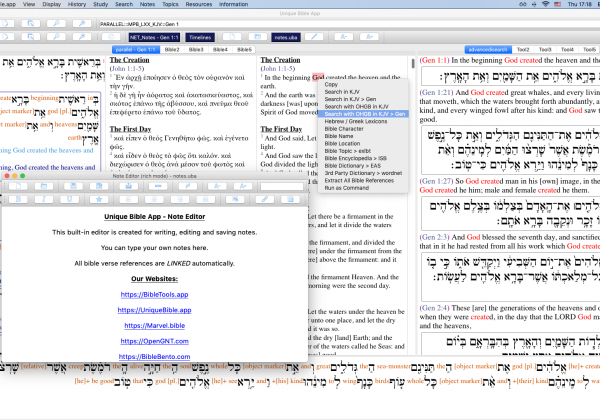Screen dimensions: 600x420
Task: Toggle underline formatting in Note Editor
Action: click(x=69, y=199)
